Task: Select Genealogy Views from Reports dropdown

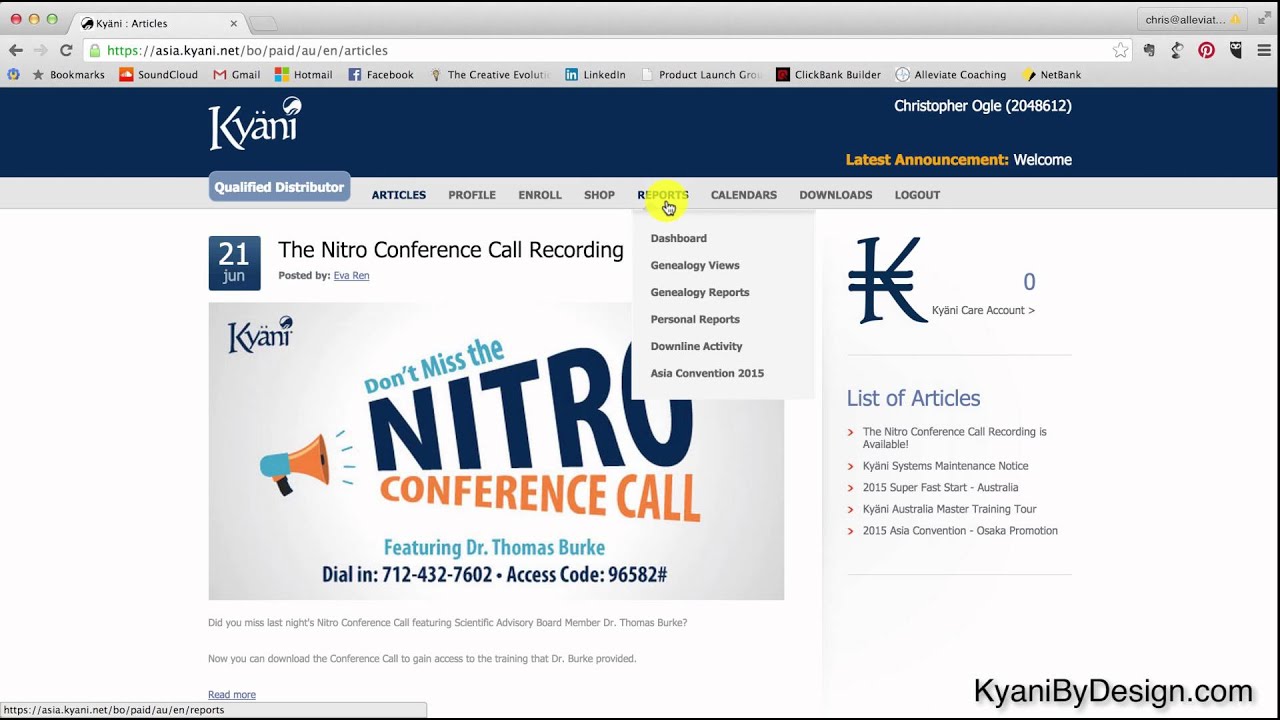Action: (x=695, y=265)
